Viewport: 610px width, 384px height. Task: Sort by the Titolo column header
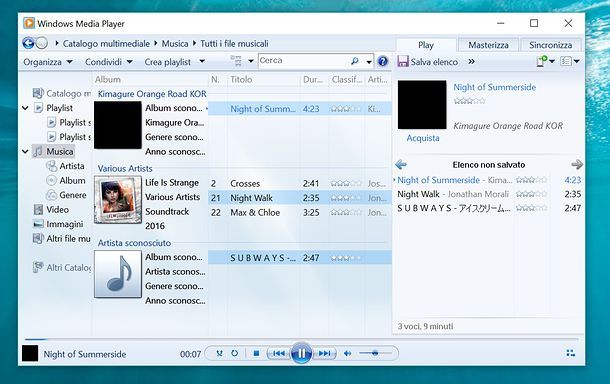263,79
